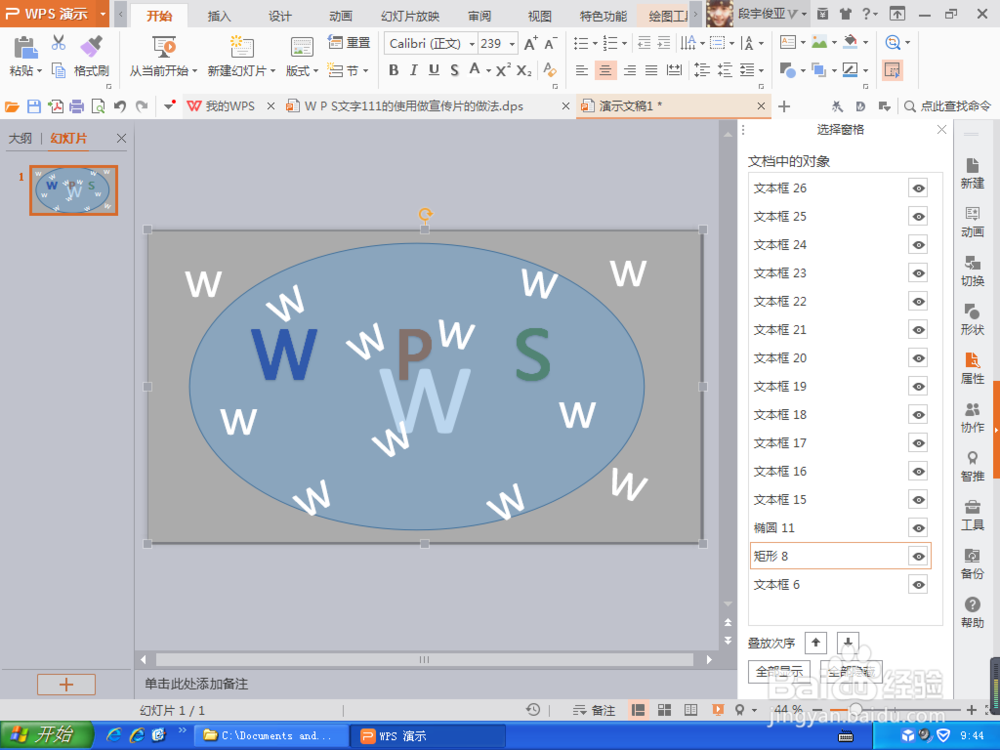Increase font size with A+

pyautogui.click(x=531, y=43)
